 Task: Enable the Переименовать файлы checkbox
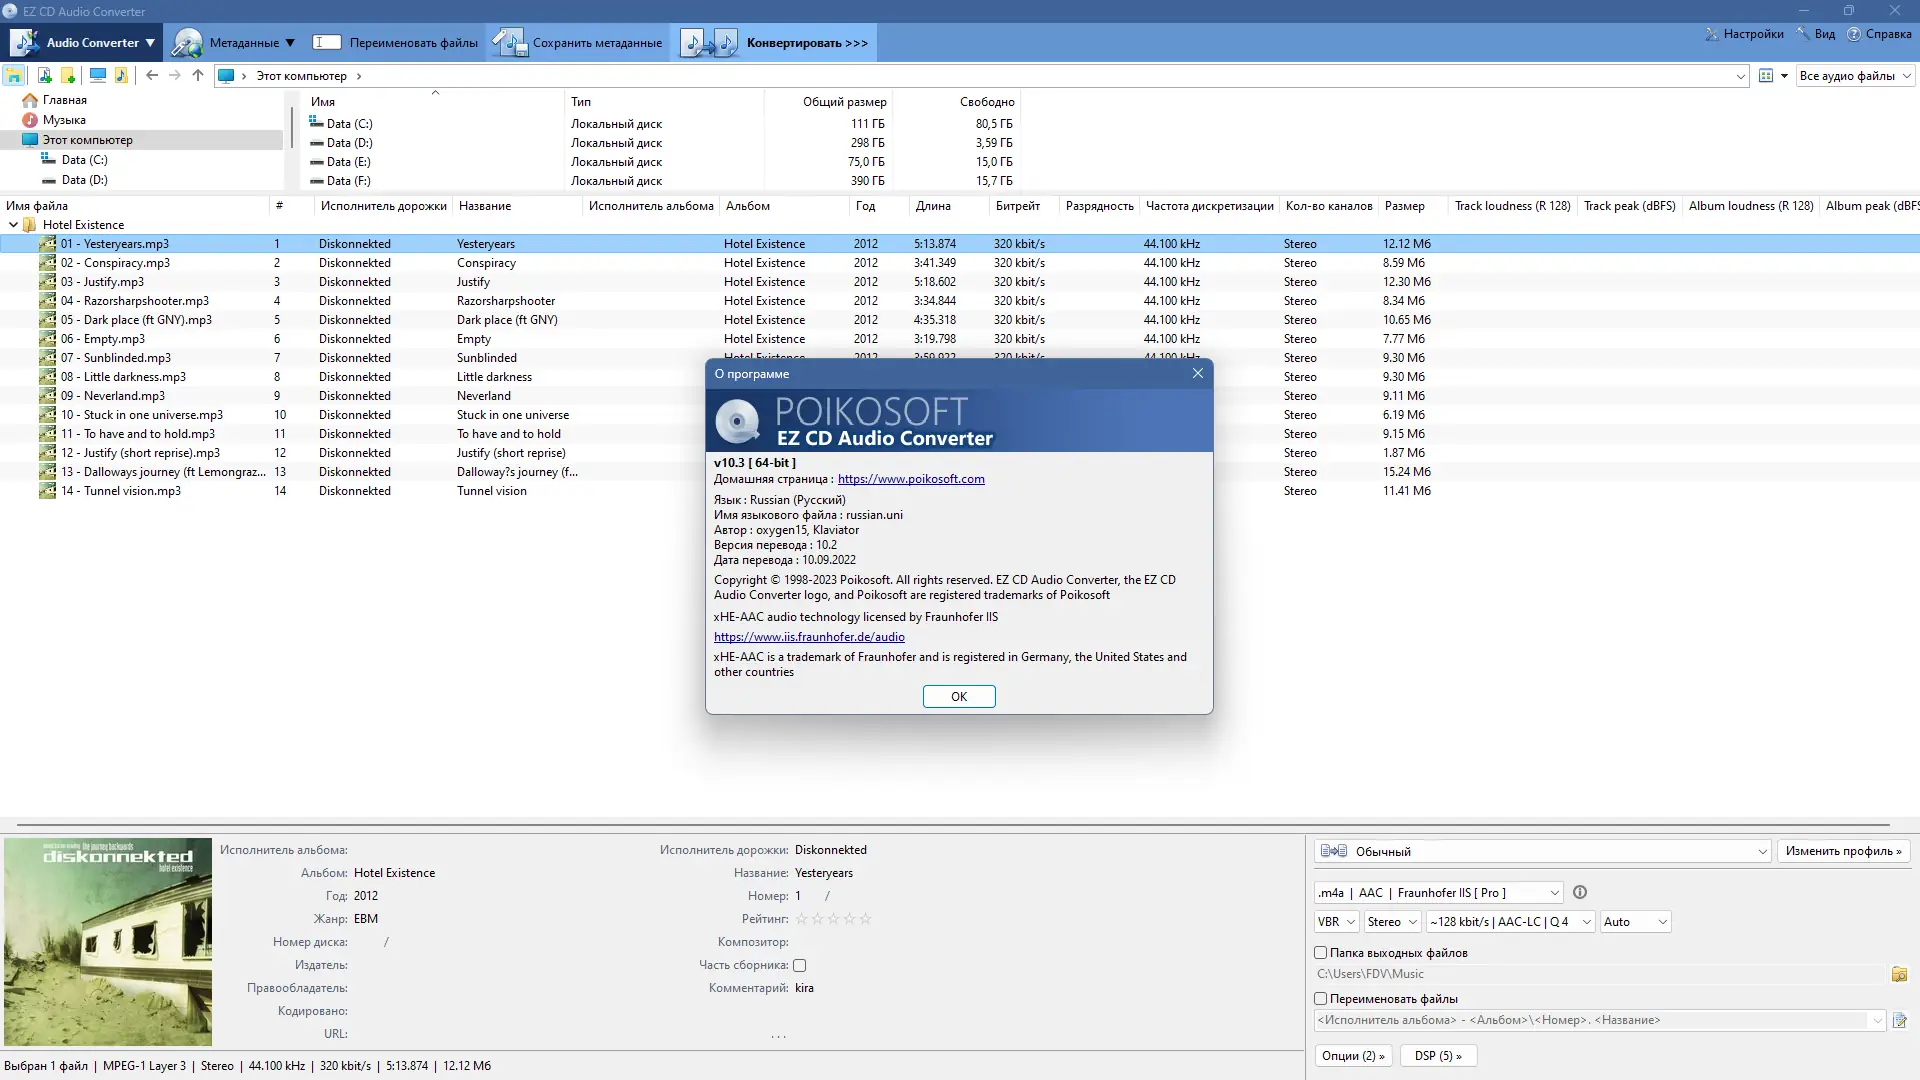[x=1322, y=999]
